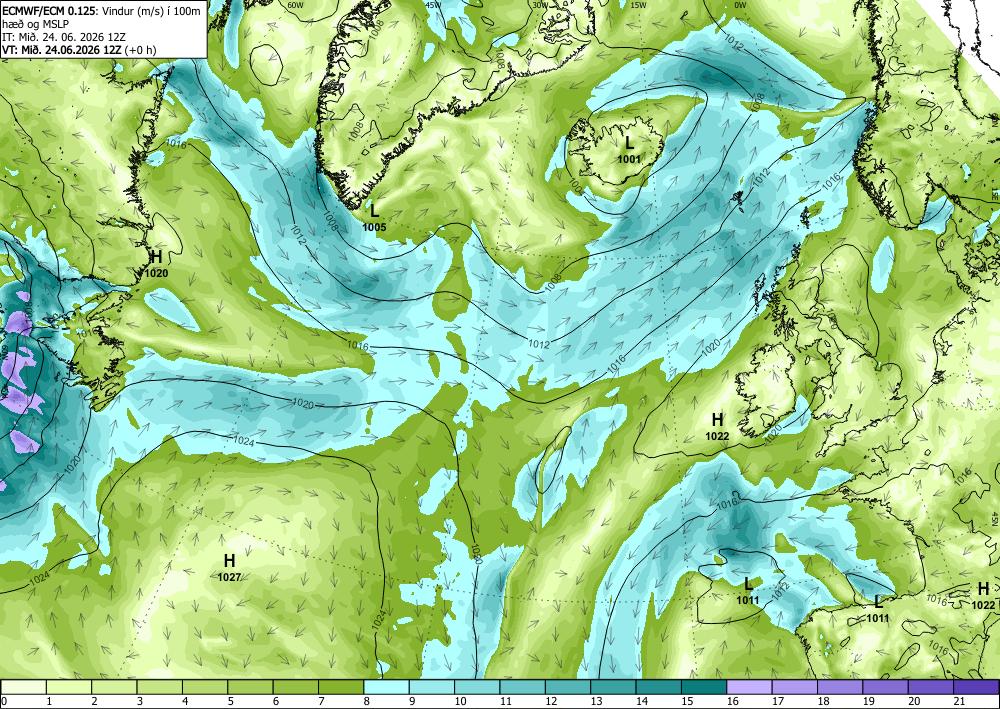Select the 8 m/s color legend swatch
Viewport: 1000px width, 709px height.
point(386,687)
